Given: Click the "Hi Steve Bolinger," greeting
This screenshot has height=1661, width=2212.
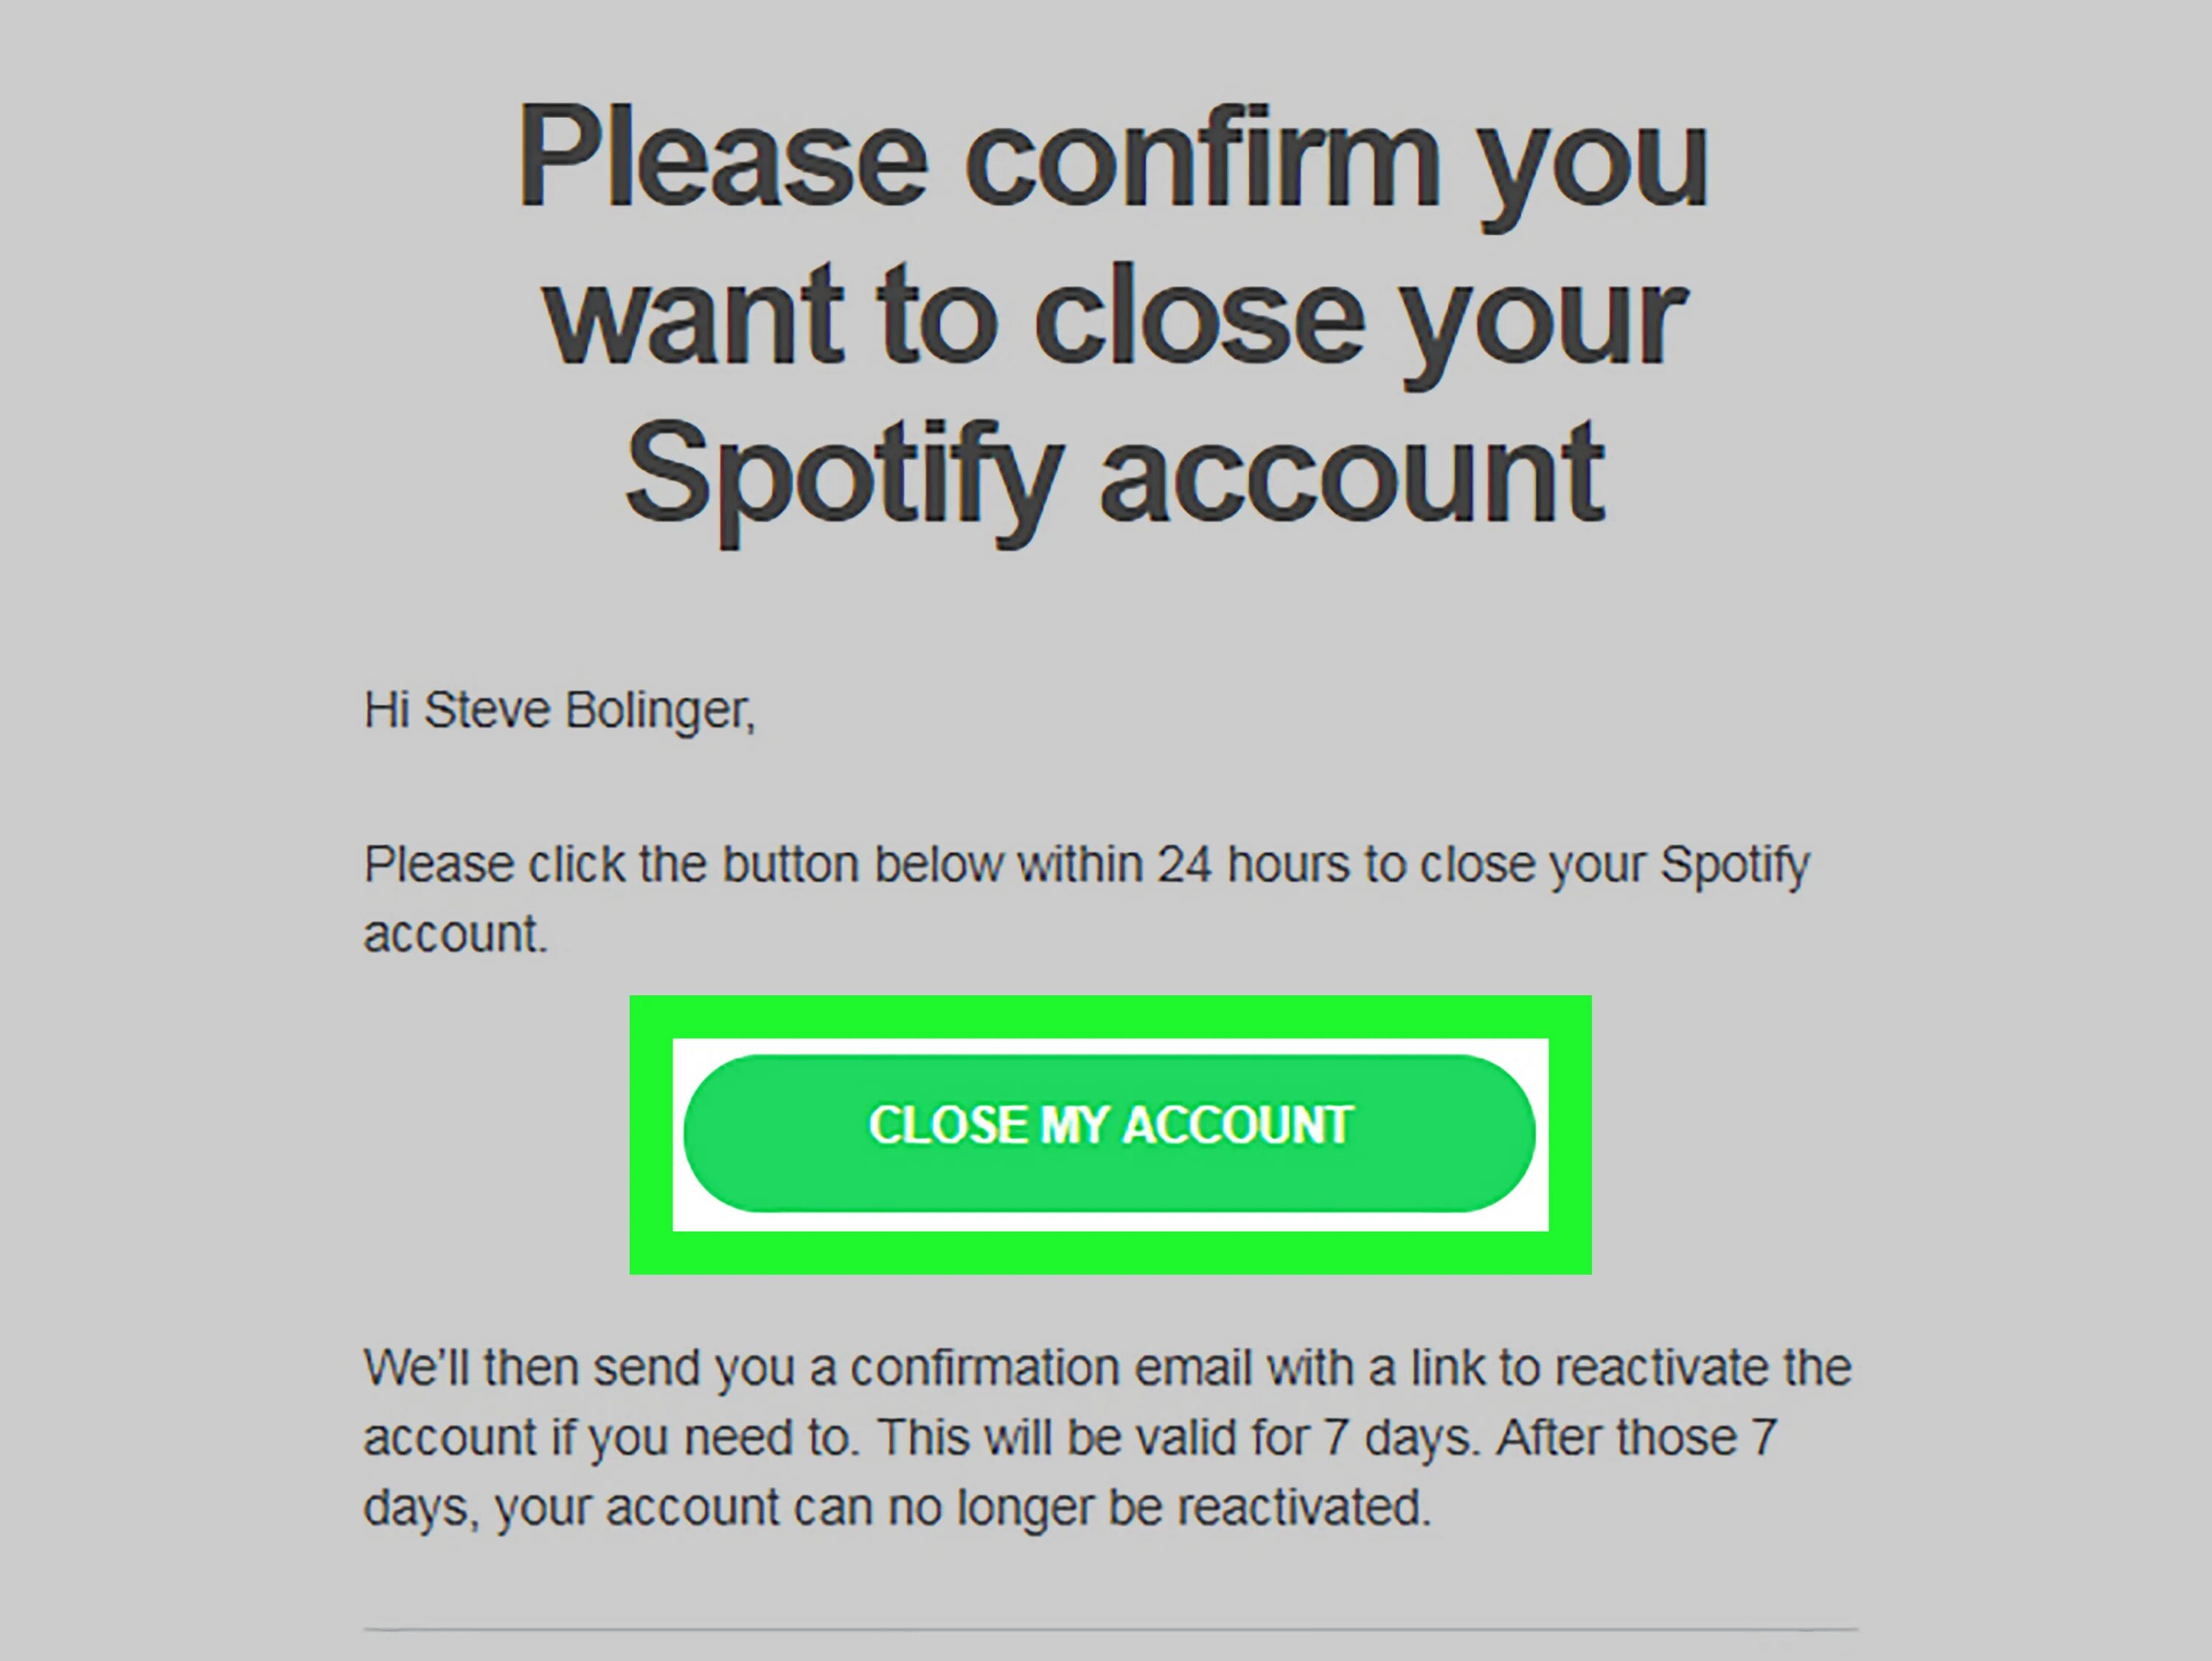Looking at the screenshot, I should tap(559, 711).
